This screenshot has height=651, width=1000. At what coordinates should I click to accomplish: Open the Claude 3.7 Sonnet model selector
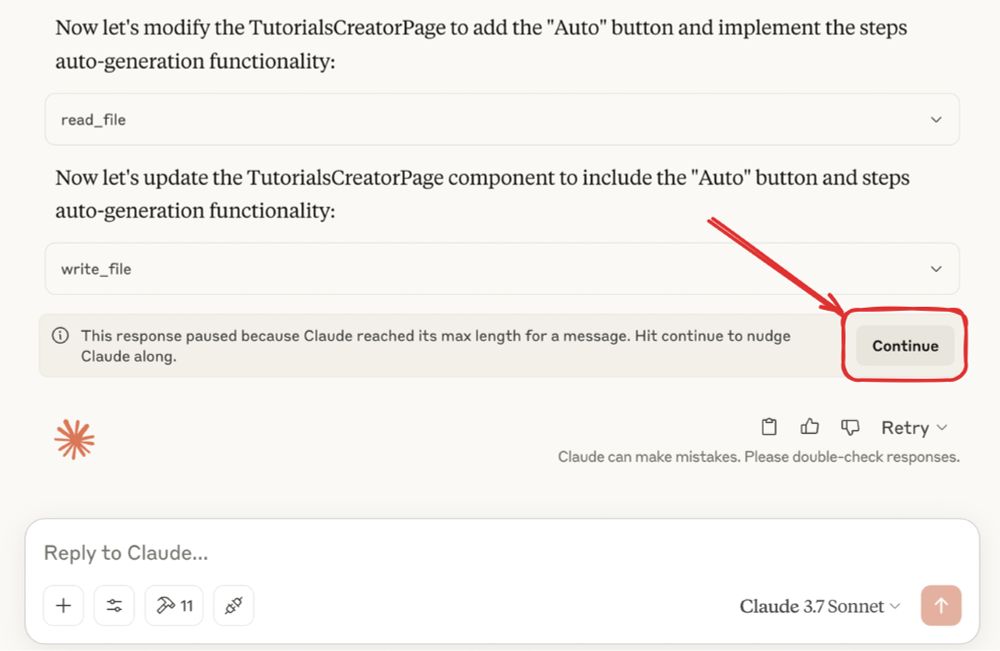820,606
